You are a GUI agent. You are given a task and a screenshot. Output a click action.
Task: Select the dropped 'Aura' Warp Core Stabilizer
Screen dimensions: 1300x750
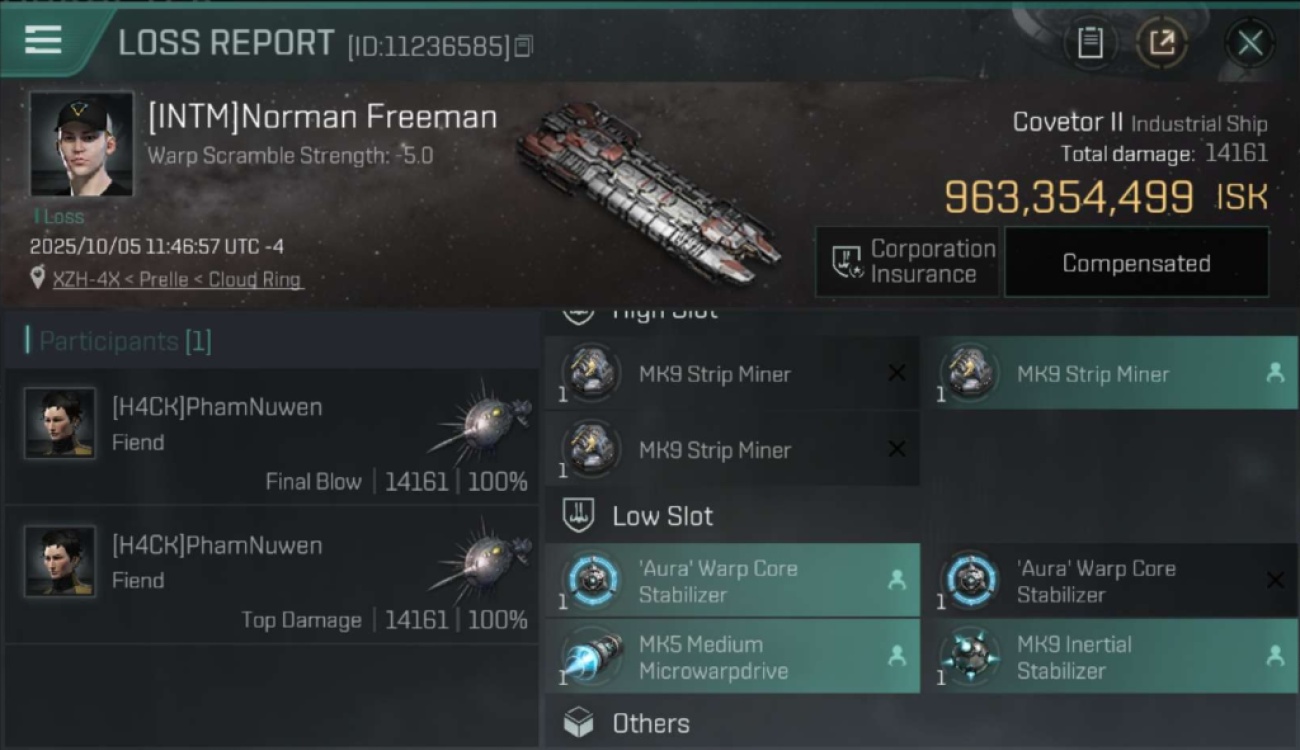732,581
